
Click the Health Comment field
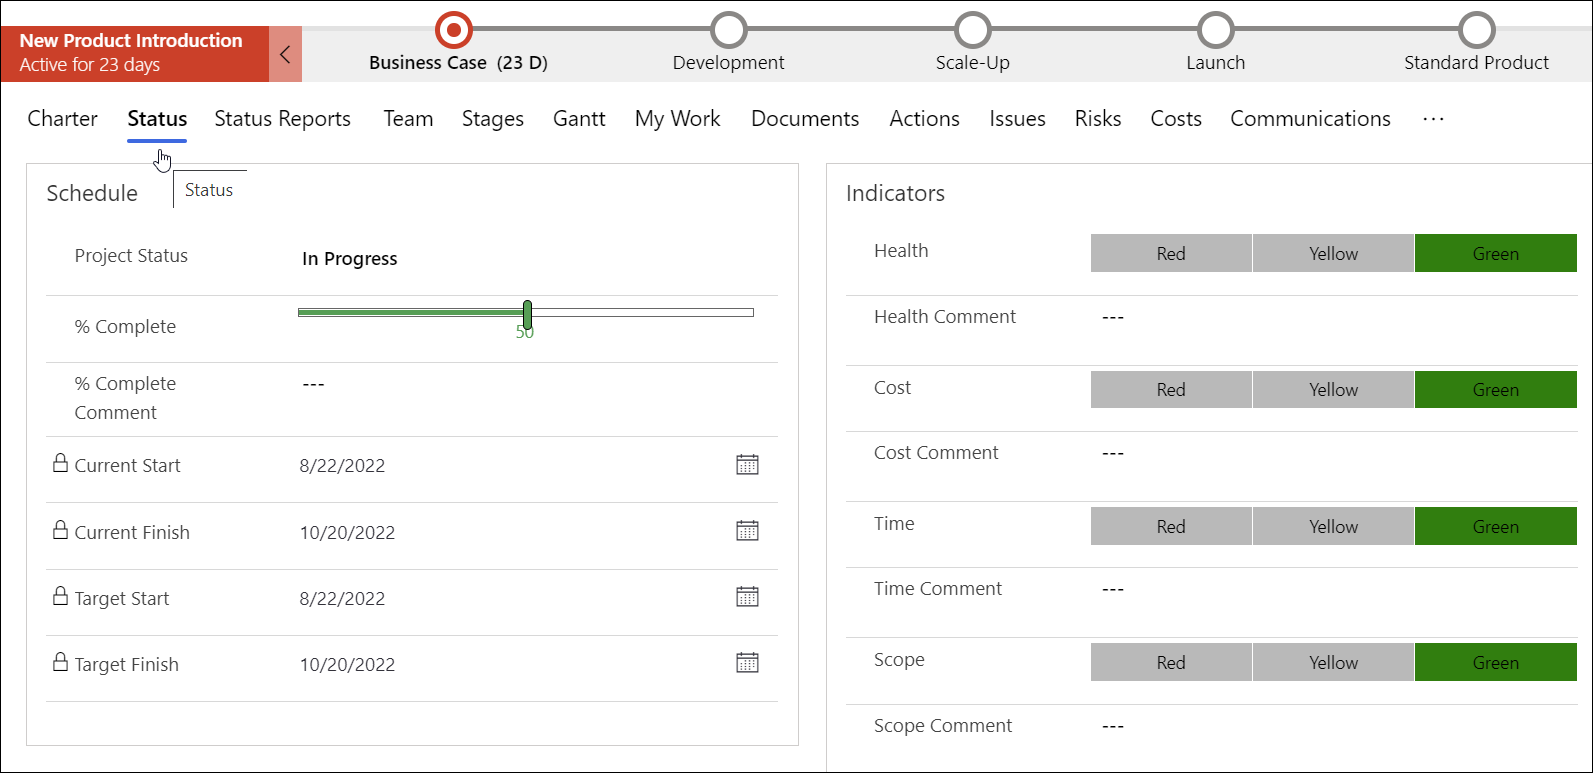coord(1113,318)
